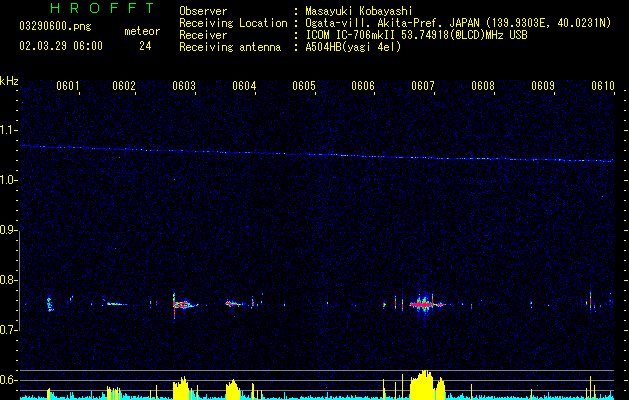
Task: Click the 0.7 kHz axis label
Action: pyautogui.click(x=8, y=330)
